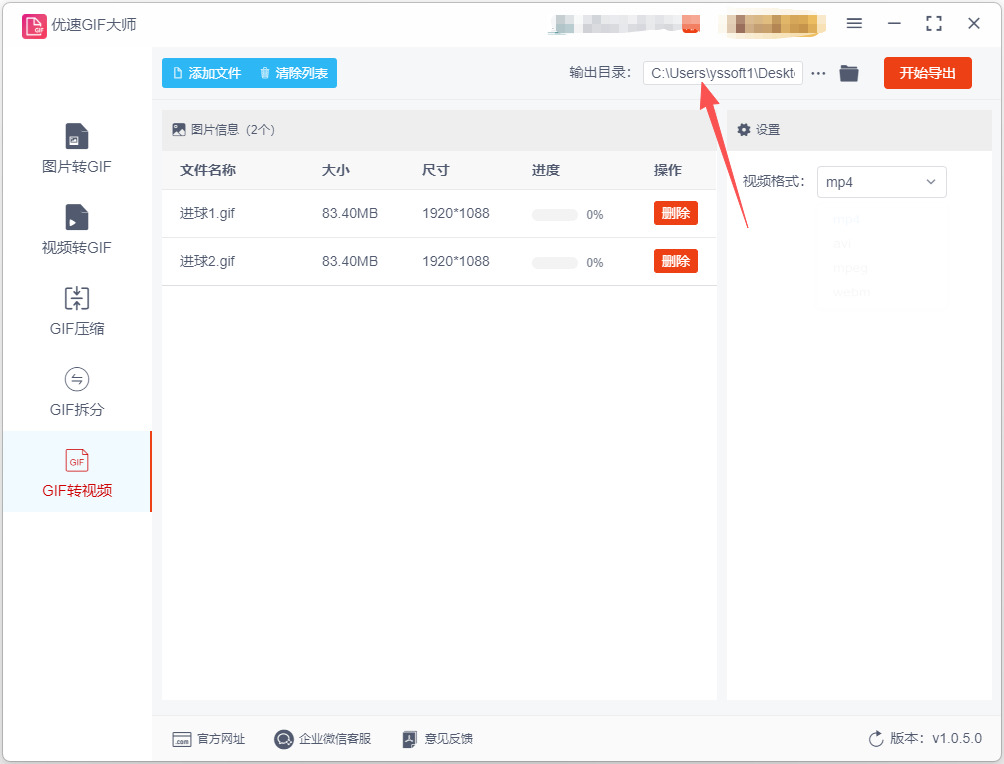Viewport: 1004px width, 764px height.
Task: Click 清除列表 button
Action: point(294,73)
